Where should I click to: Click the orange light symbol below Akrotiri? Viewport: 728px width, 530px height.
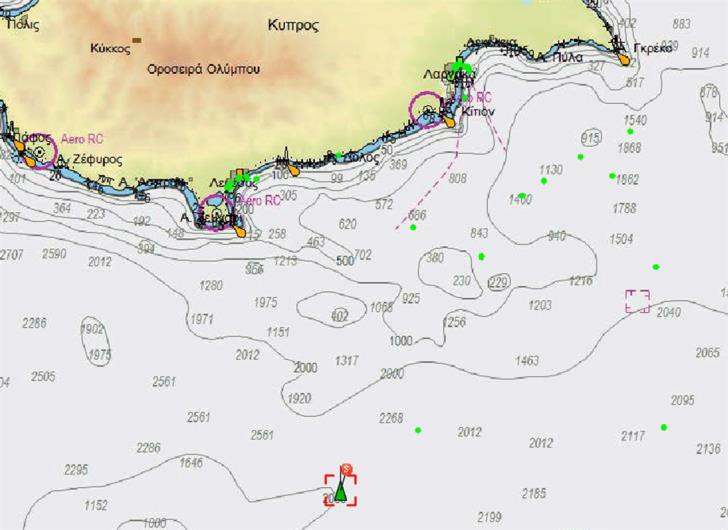coord(240,232)
